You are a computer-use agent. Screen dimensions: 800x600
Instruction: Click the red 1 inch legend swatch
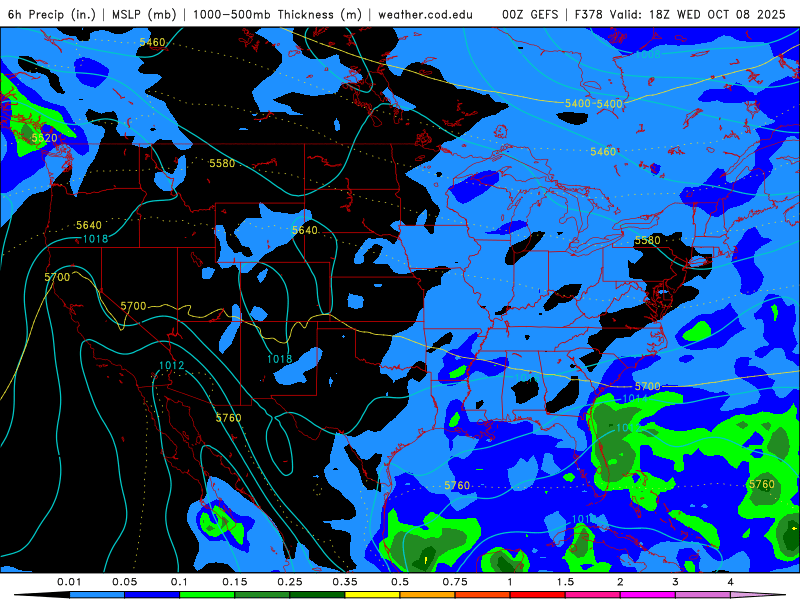click(x=538, y=595)
